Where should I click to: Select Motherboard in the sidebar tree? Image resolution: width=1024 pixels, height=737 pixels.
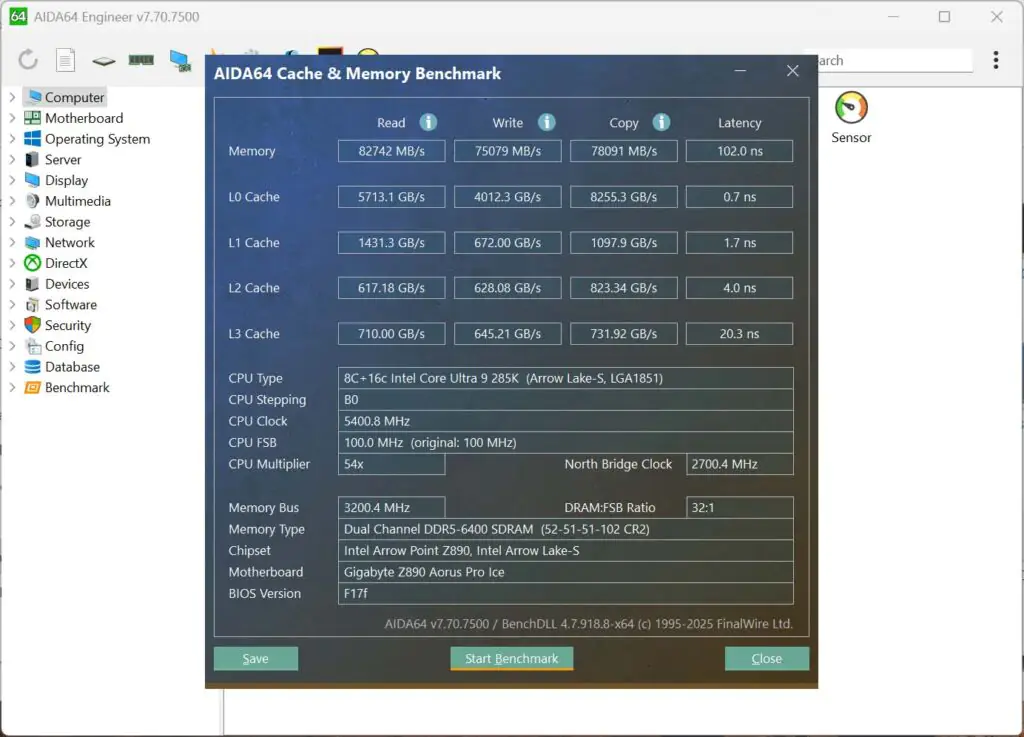coord(80,117)
